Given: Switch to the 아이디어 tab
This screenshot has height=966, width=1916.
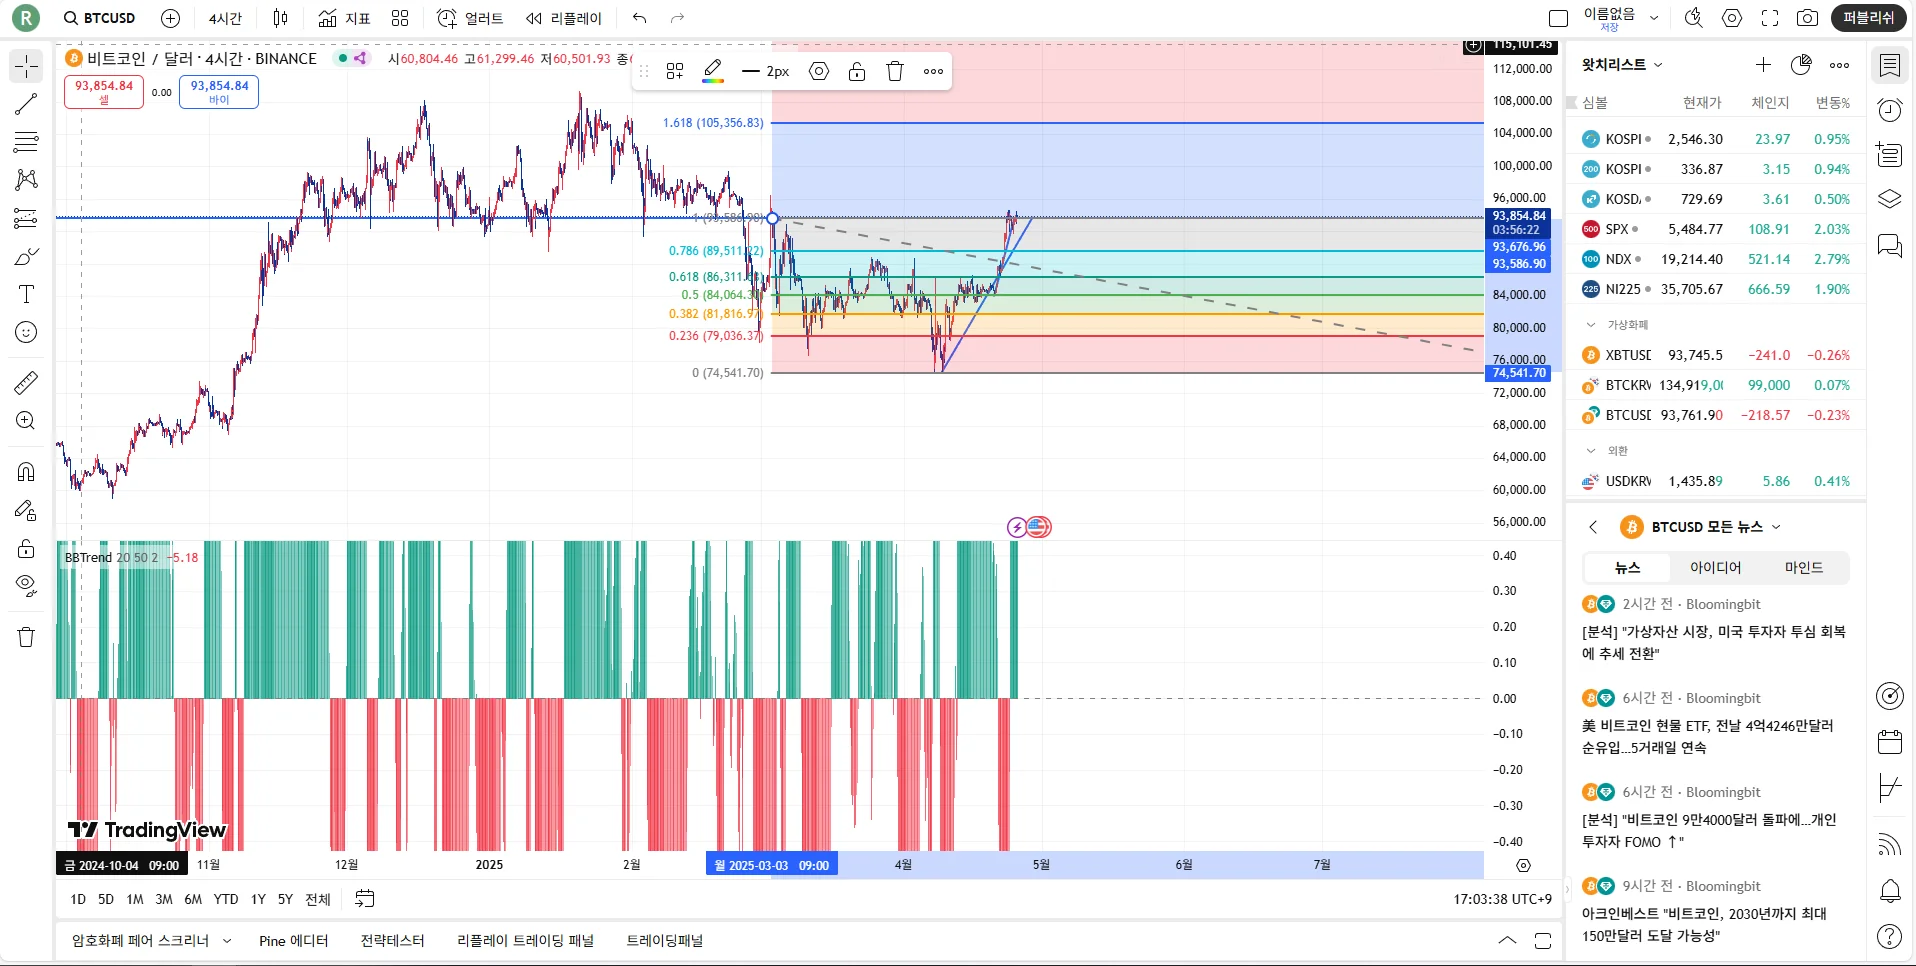Looking at the screenshot, I should 1715,568.
